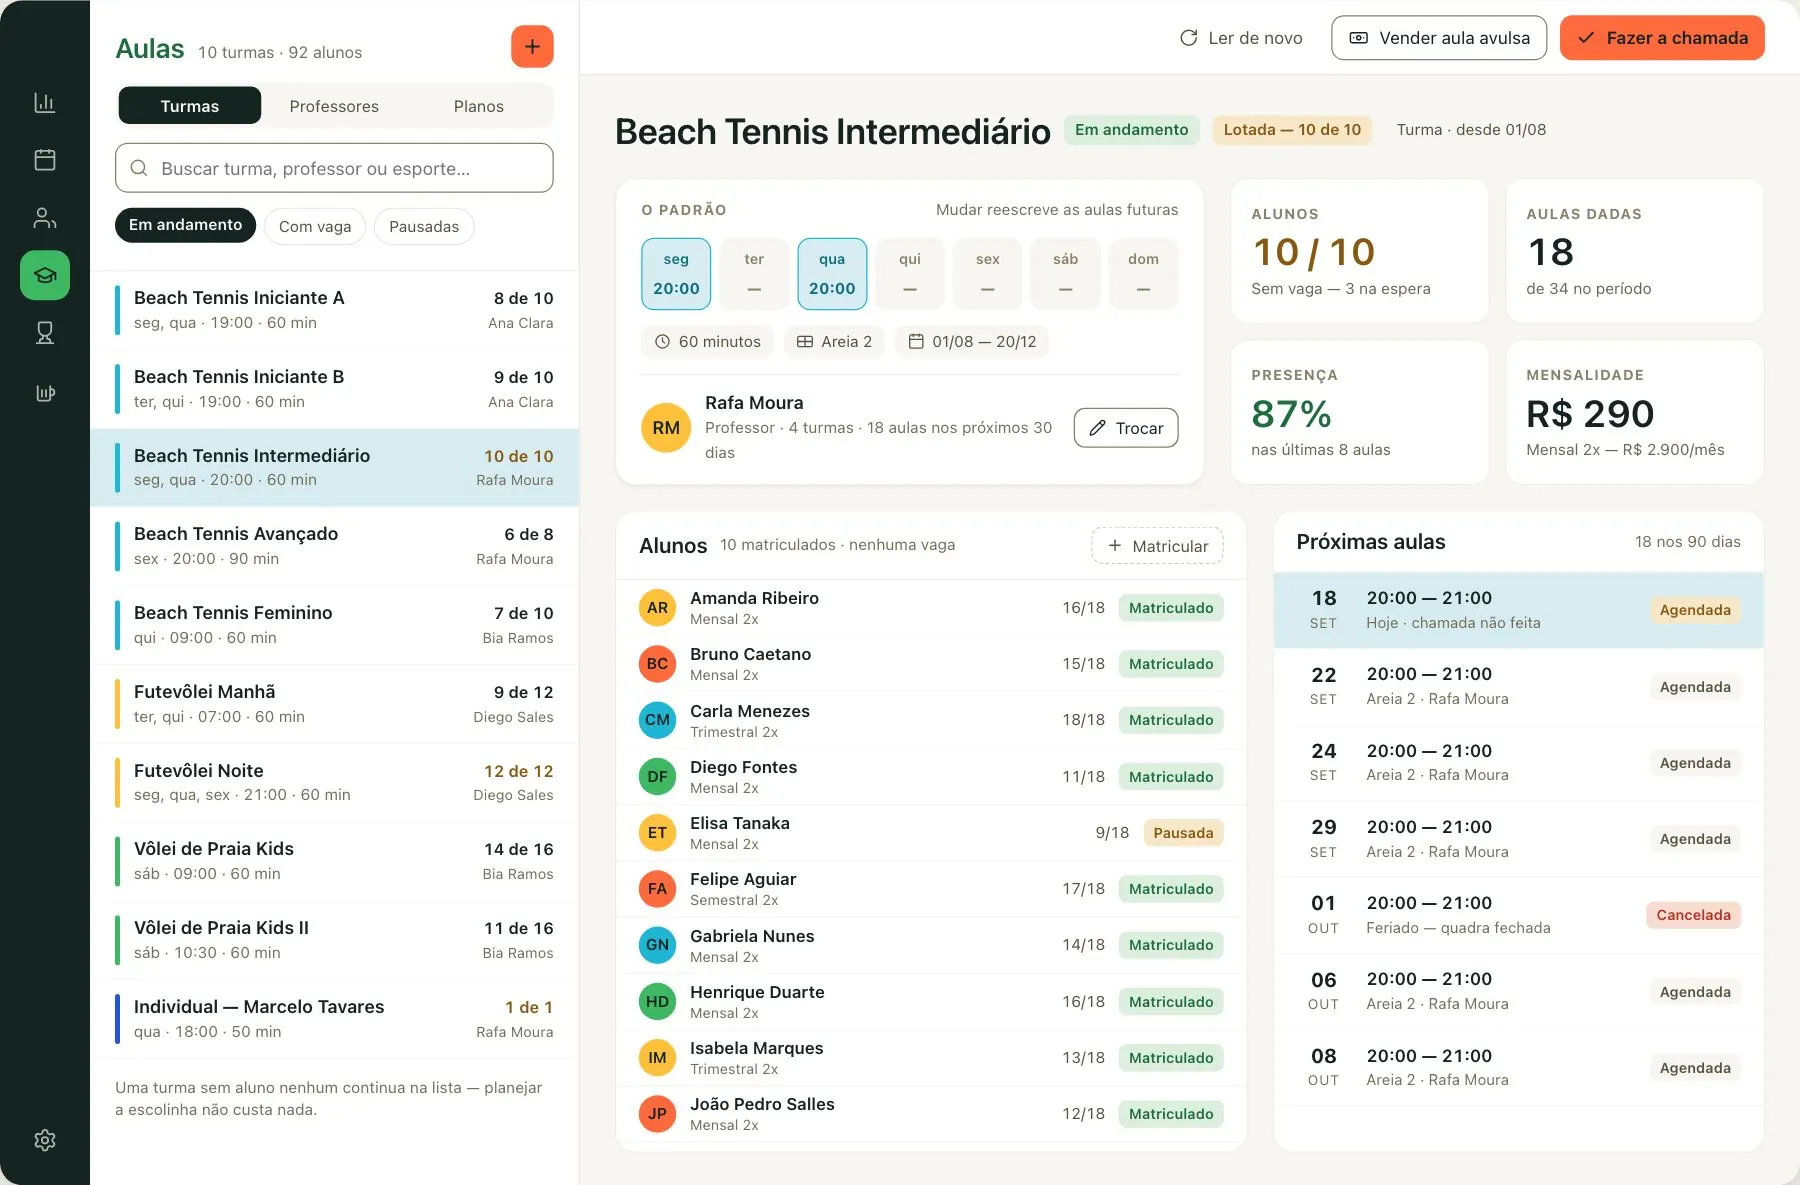The width and height of the screenshot is (1800, 1185).
Task: Enable the Com vaga filter chip
Action: 315,226
